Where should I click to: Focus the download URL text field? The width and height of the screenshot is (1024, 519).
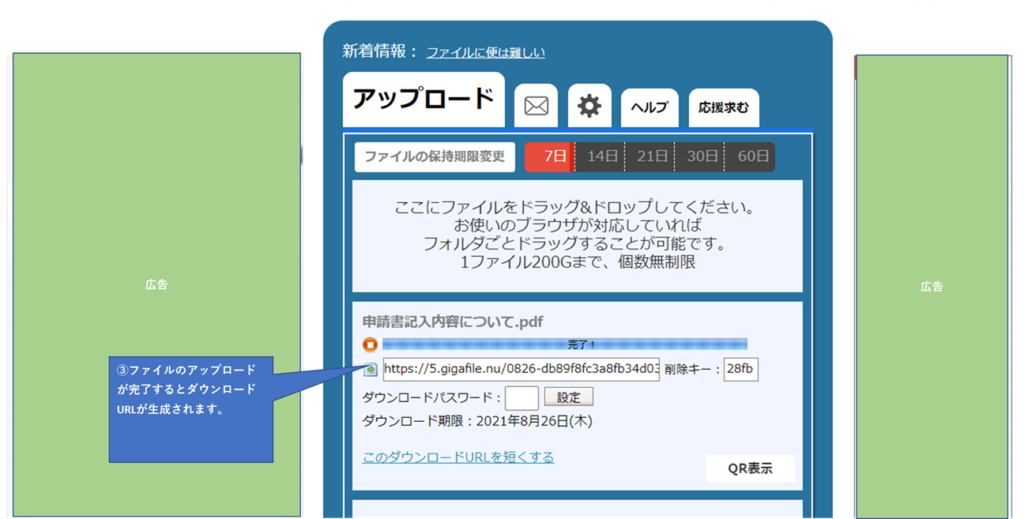(520, 370)
